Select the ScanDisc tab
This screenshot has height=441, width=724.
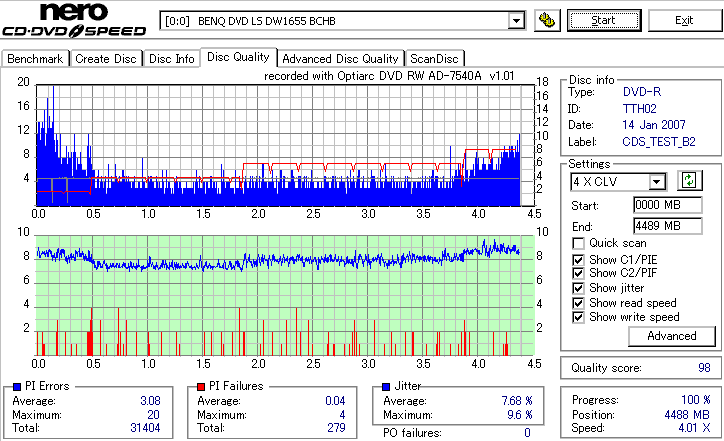pos(434,59)
